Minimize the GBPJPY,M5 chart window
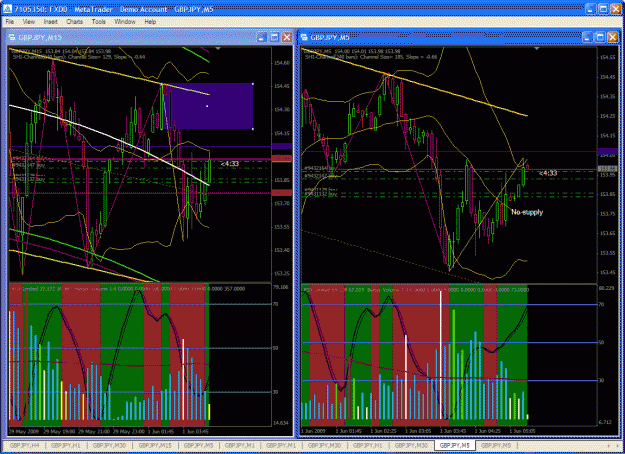This screenshot has width=625, height=454. [x=588, y=37]
